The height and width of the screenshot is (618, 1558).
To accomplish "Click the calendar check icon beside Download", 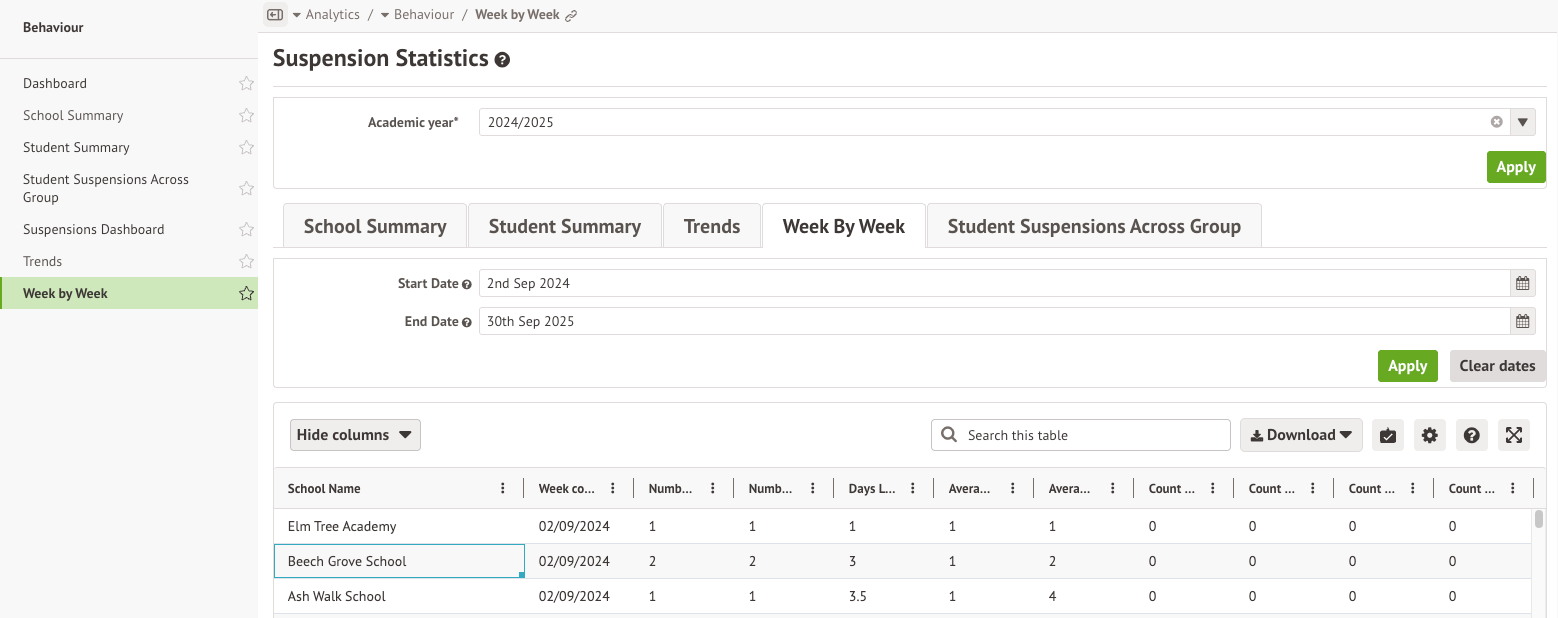I will 1388,435.
